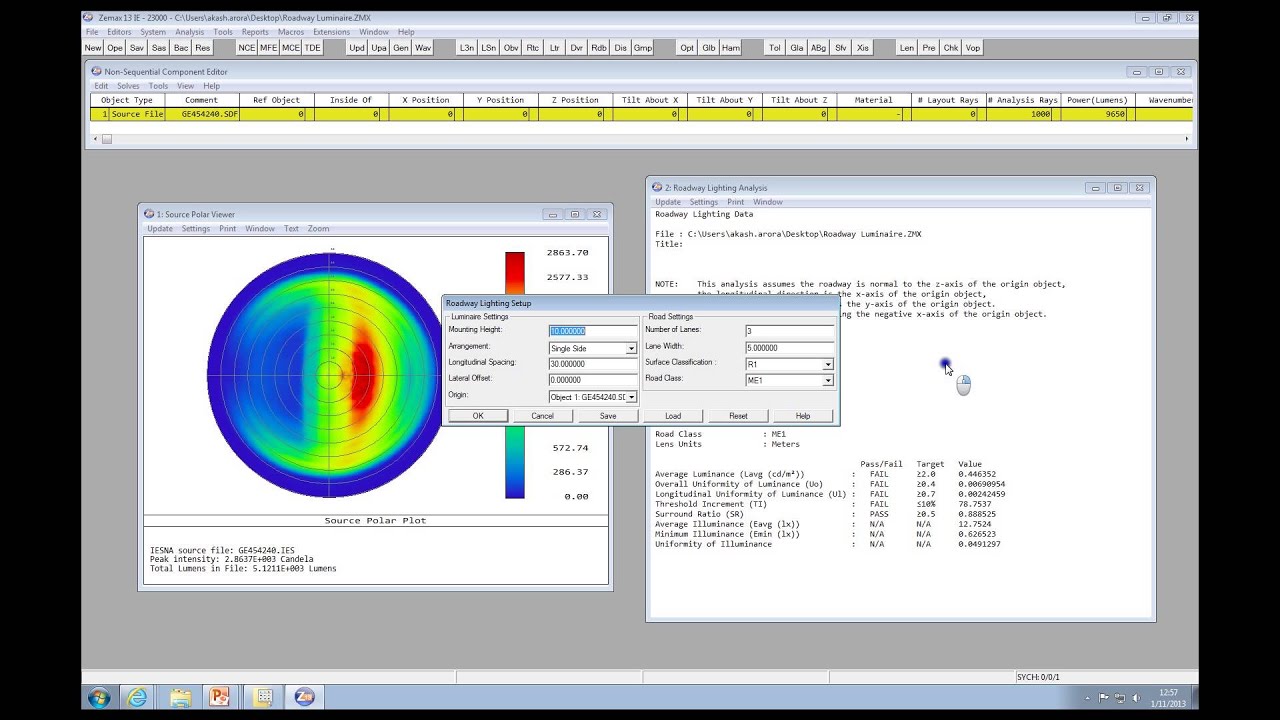
Task: Open Zoom menu in Source Polar Viewer
Action: tap(318, 229)
